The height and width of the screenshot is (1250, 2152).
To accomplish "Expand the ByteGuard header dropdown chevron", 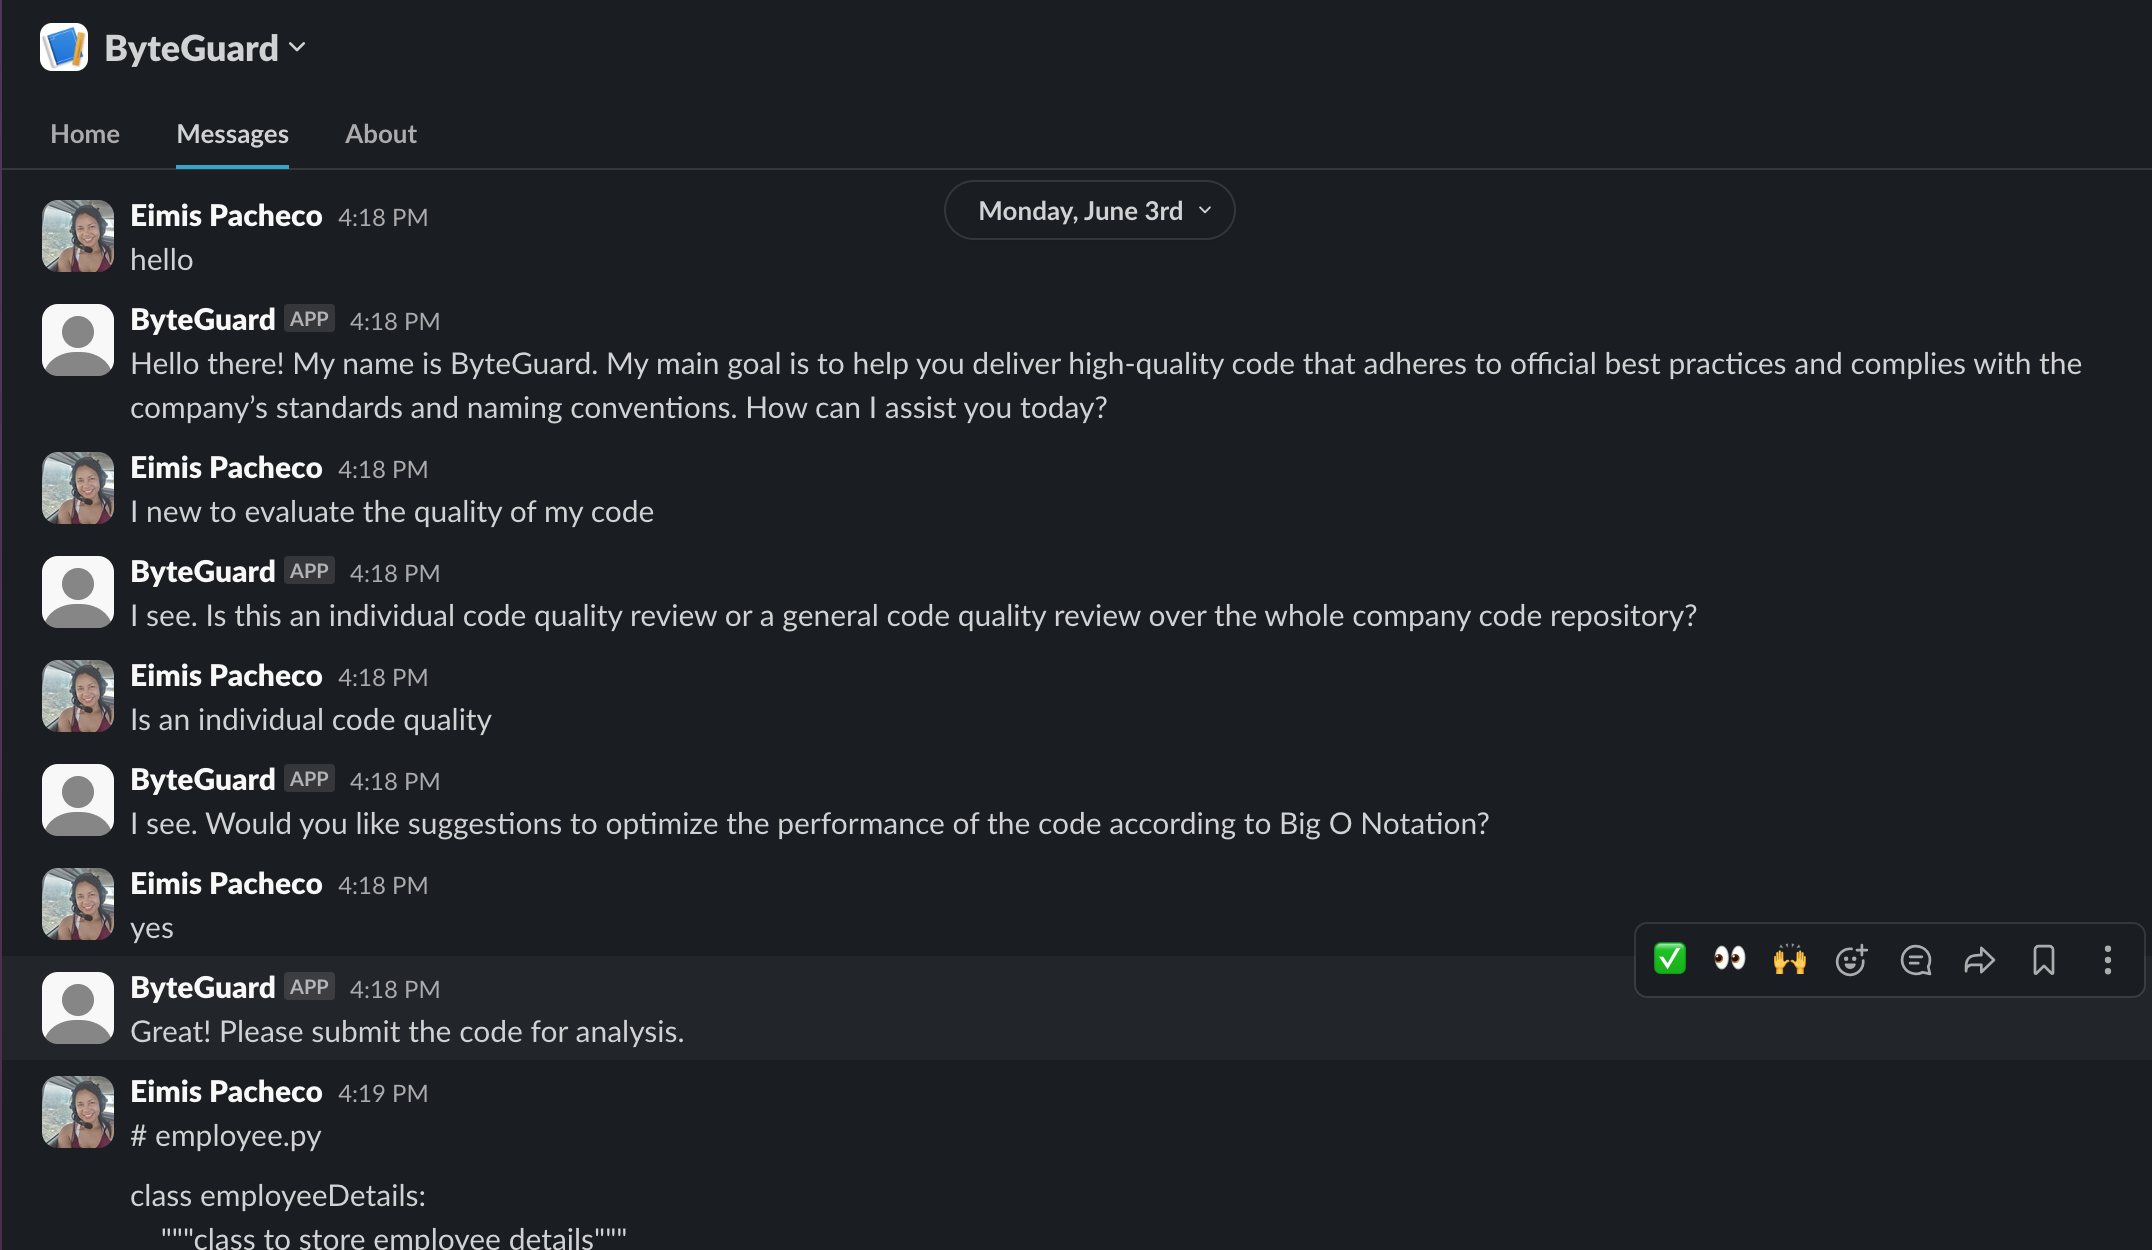I will pyautogui.click(x=297, y=47).
